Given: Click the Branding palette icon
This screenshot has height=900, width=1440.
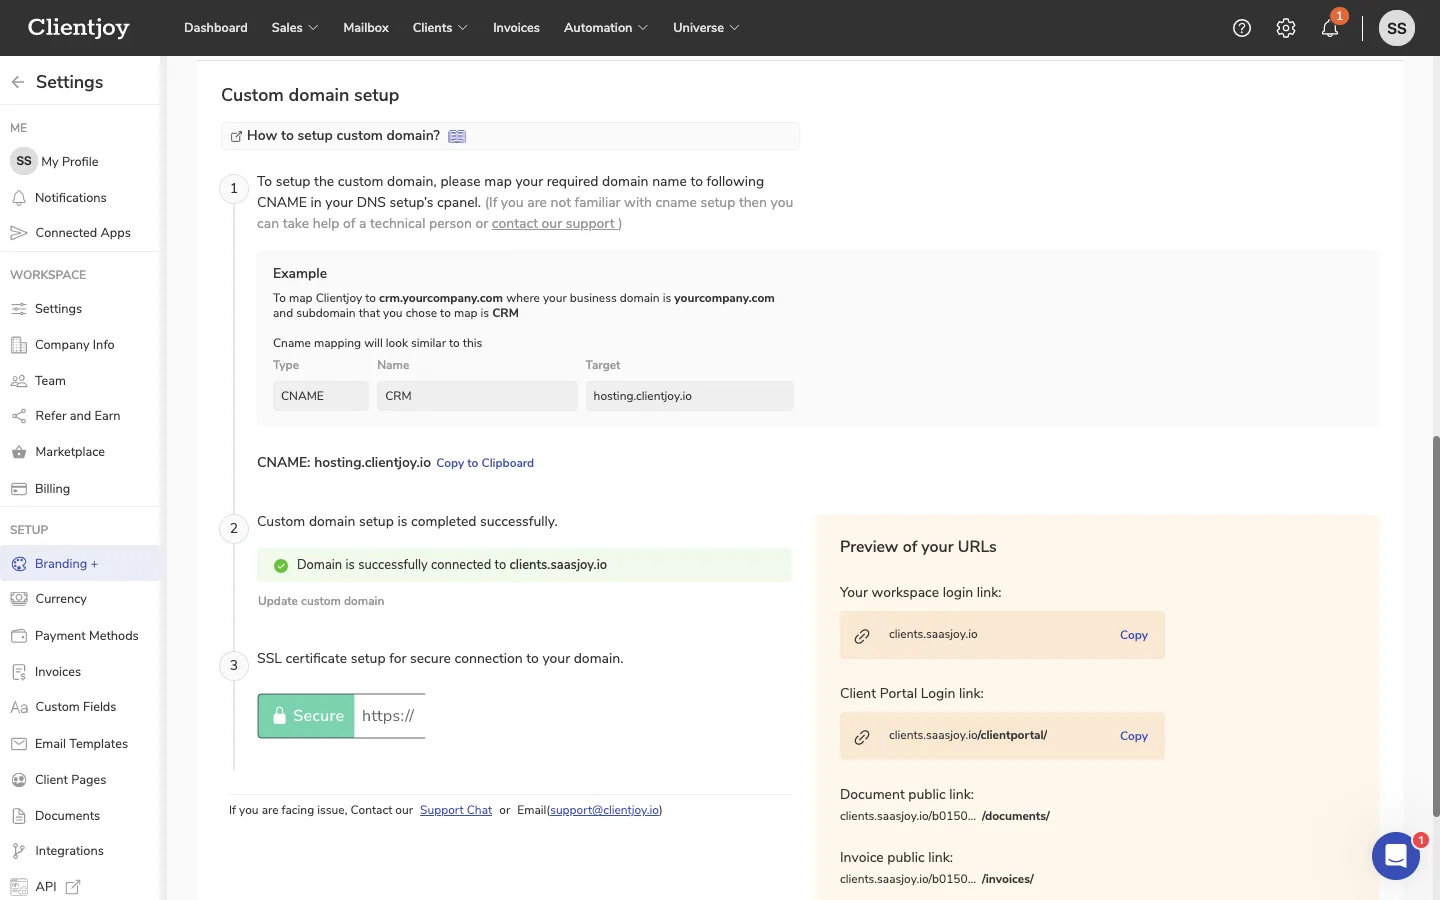Looking at the screenshot, I should pos(19,564).
